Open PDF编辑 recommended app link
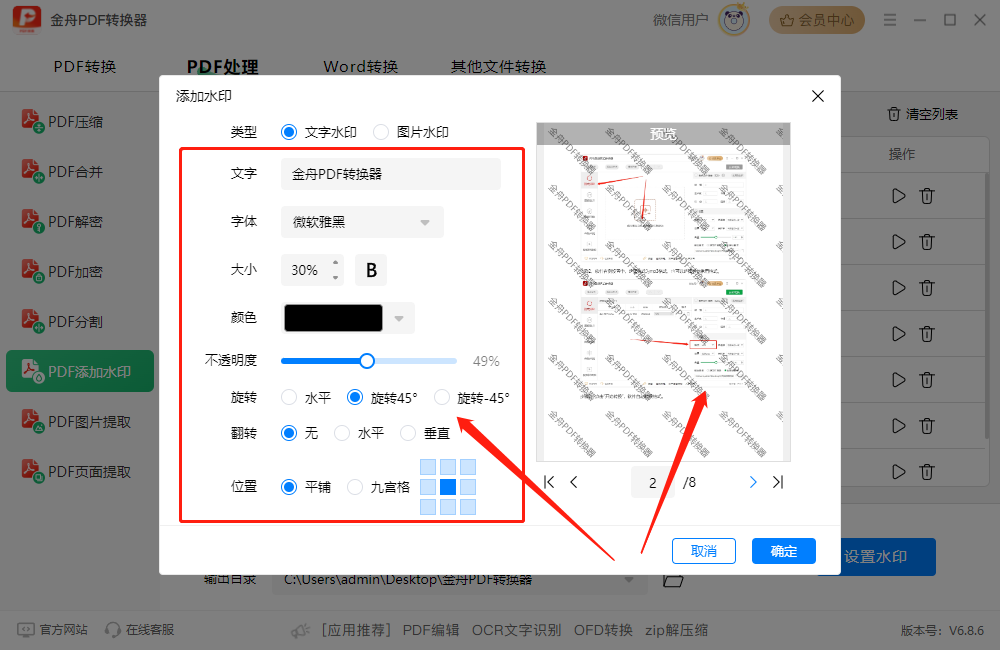The width and height of the screenshot is (1000, 650). [430, 630]
